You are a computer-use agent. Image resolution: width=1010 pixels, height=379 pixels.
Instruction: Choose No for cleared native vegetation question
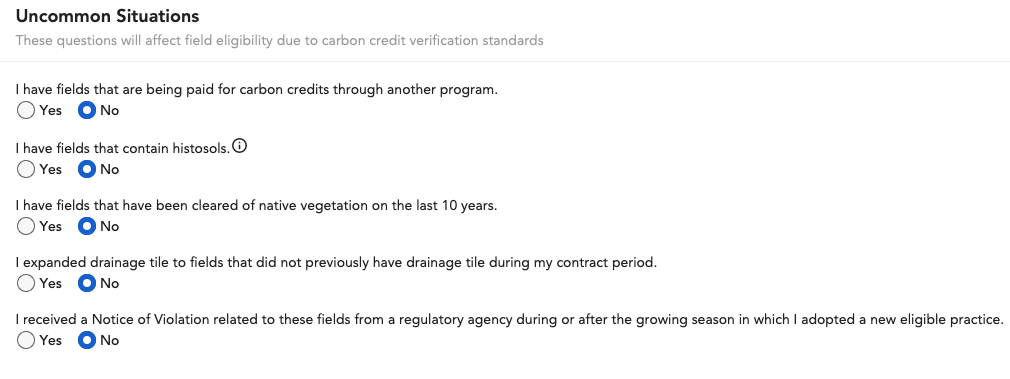point(86,226)
